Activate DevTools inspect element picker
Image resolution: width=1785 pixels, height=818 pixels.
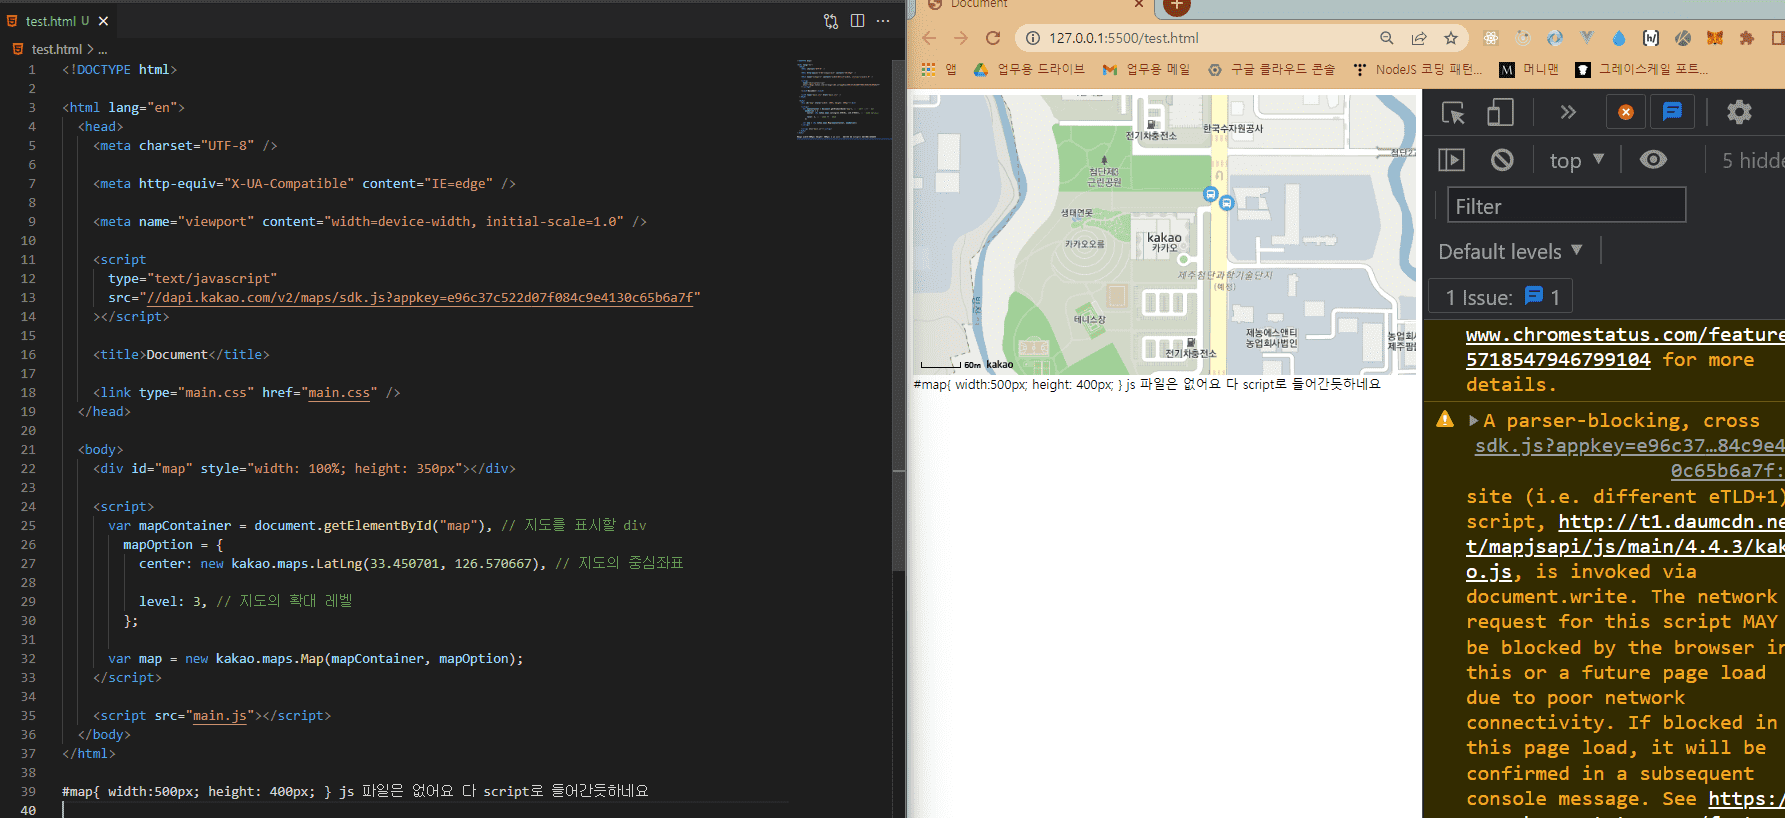[x=1453, y=112]
